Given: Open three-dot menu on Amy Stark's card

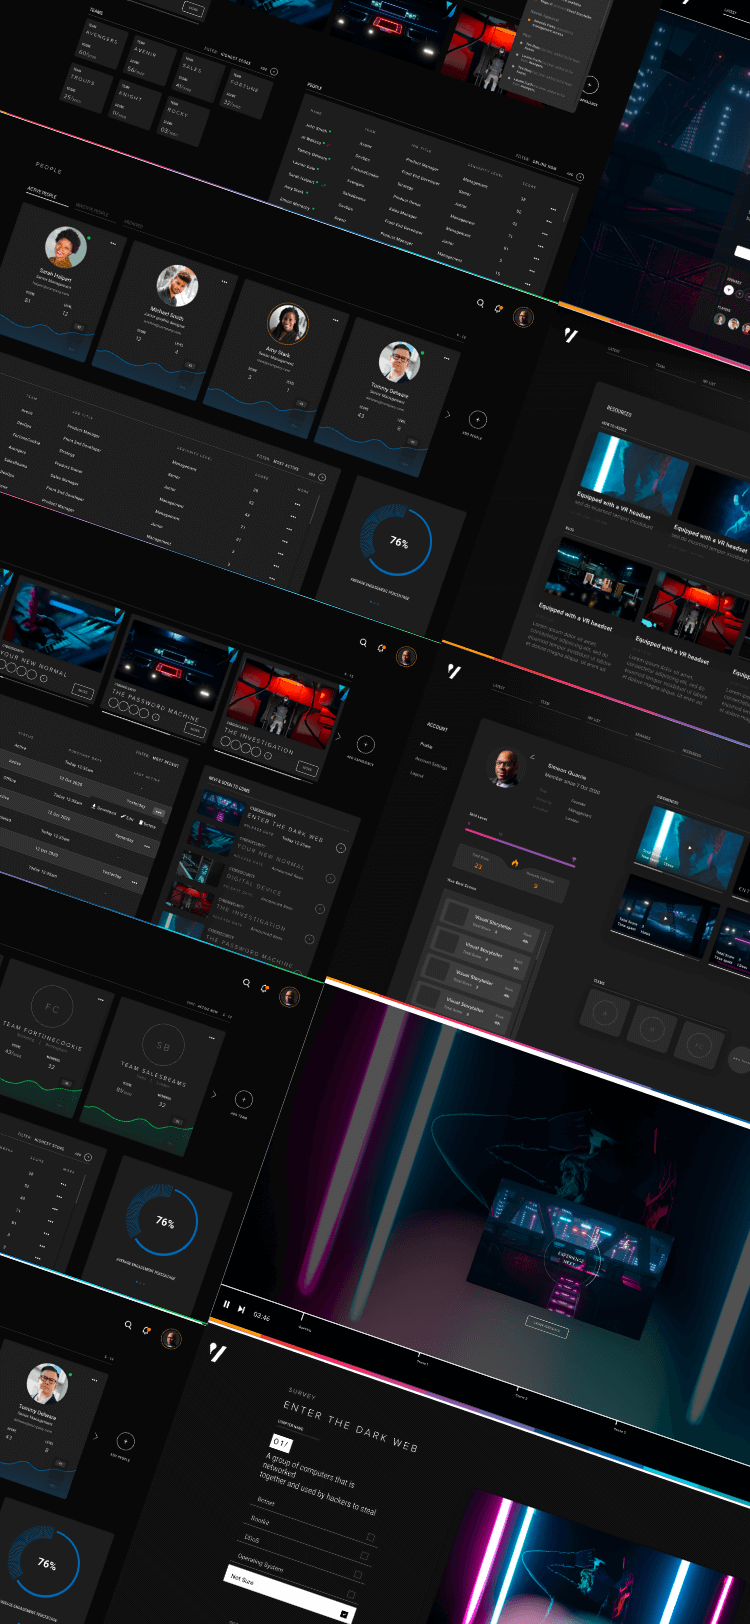Looking at the screenshot, I should 336,320.
